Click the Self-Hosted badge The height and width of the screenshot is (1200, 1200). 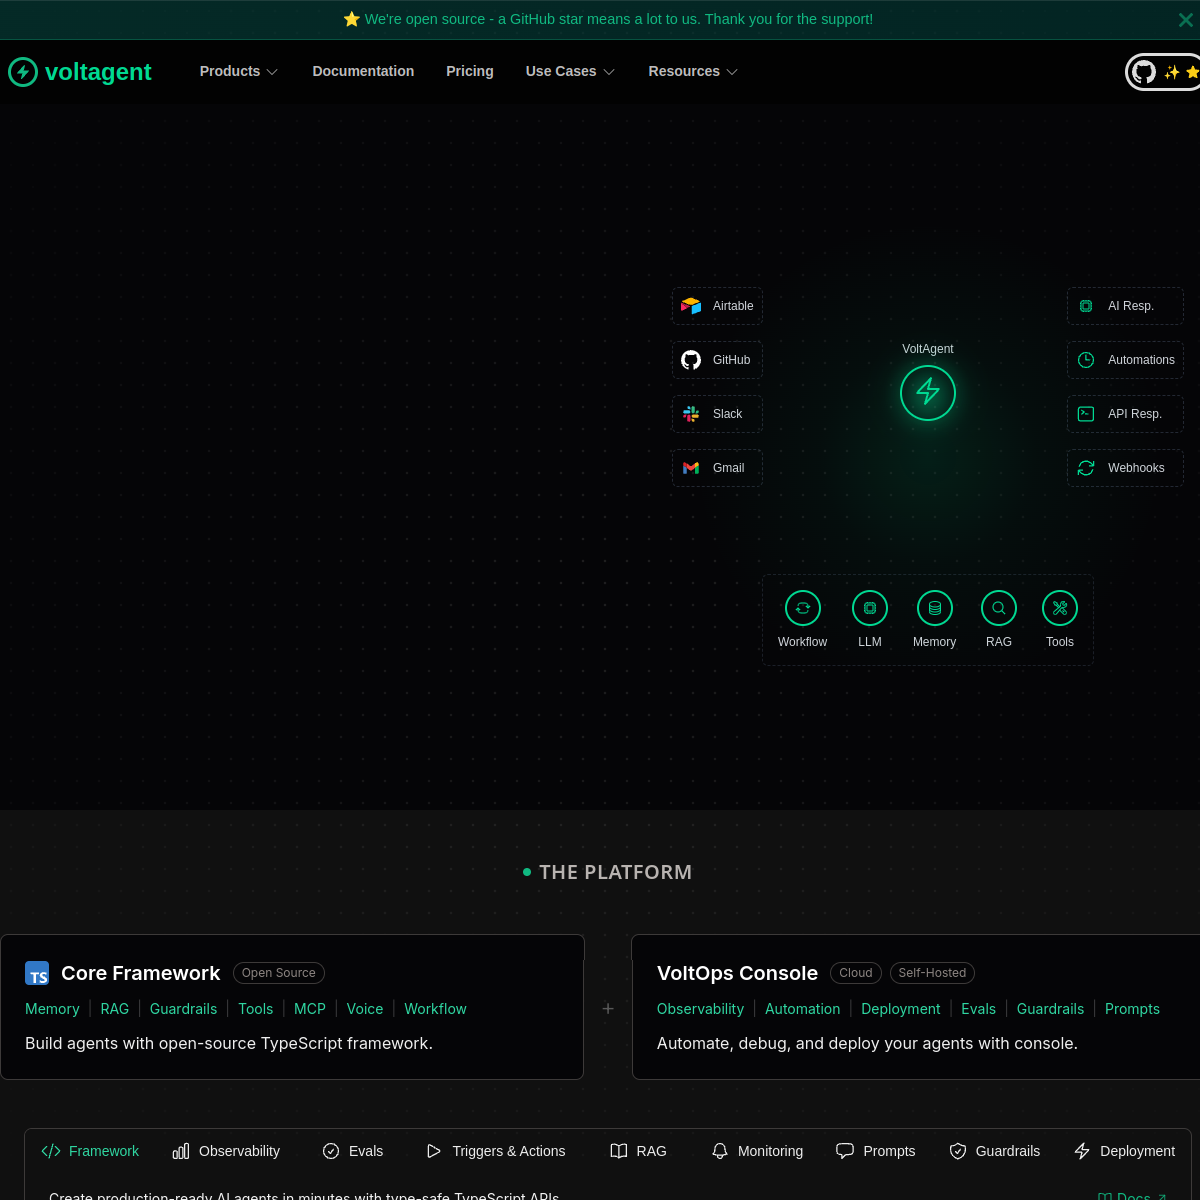coord(932,973)
